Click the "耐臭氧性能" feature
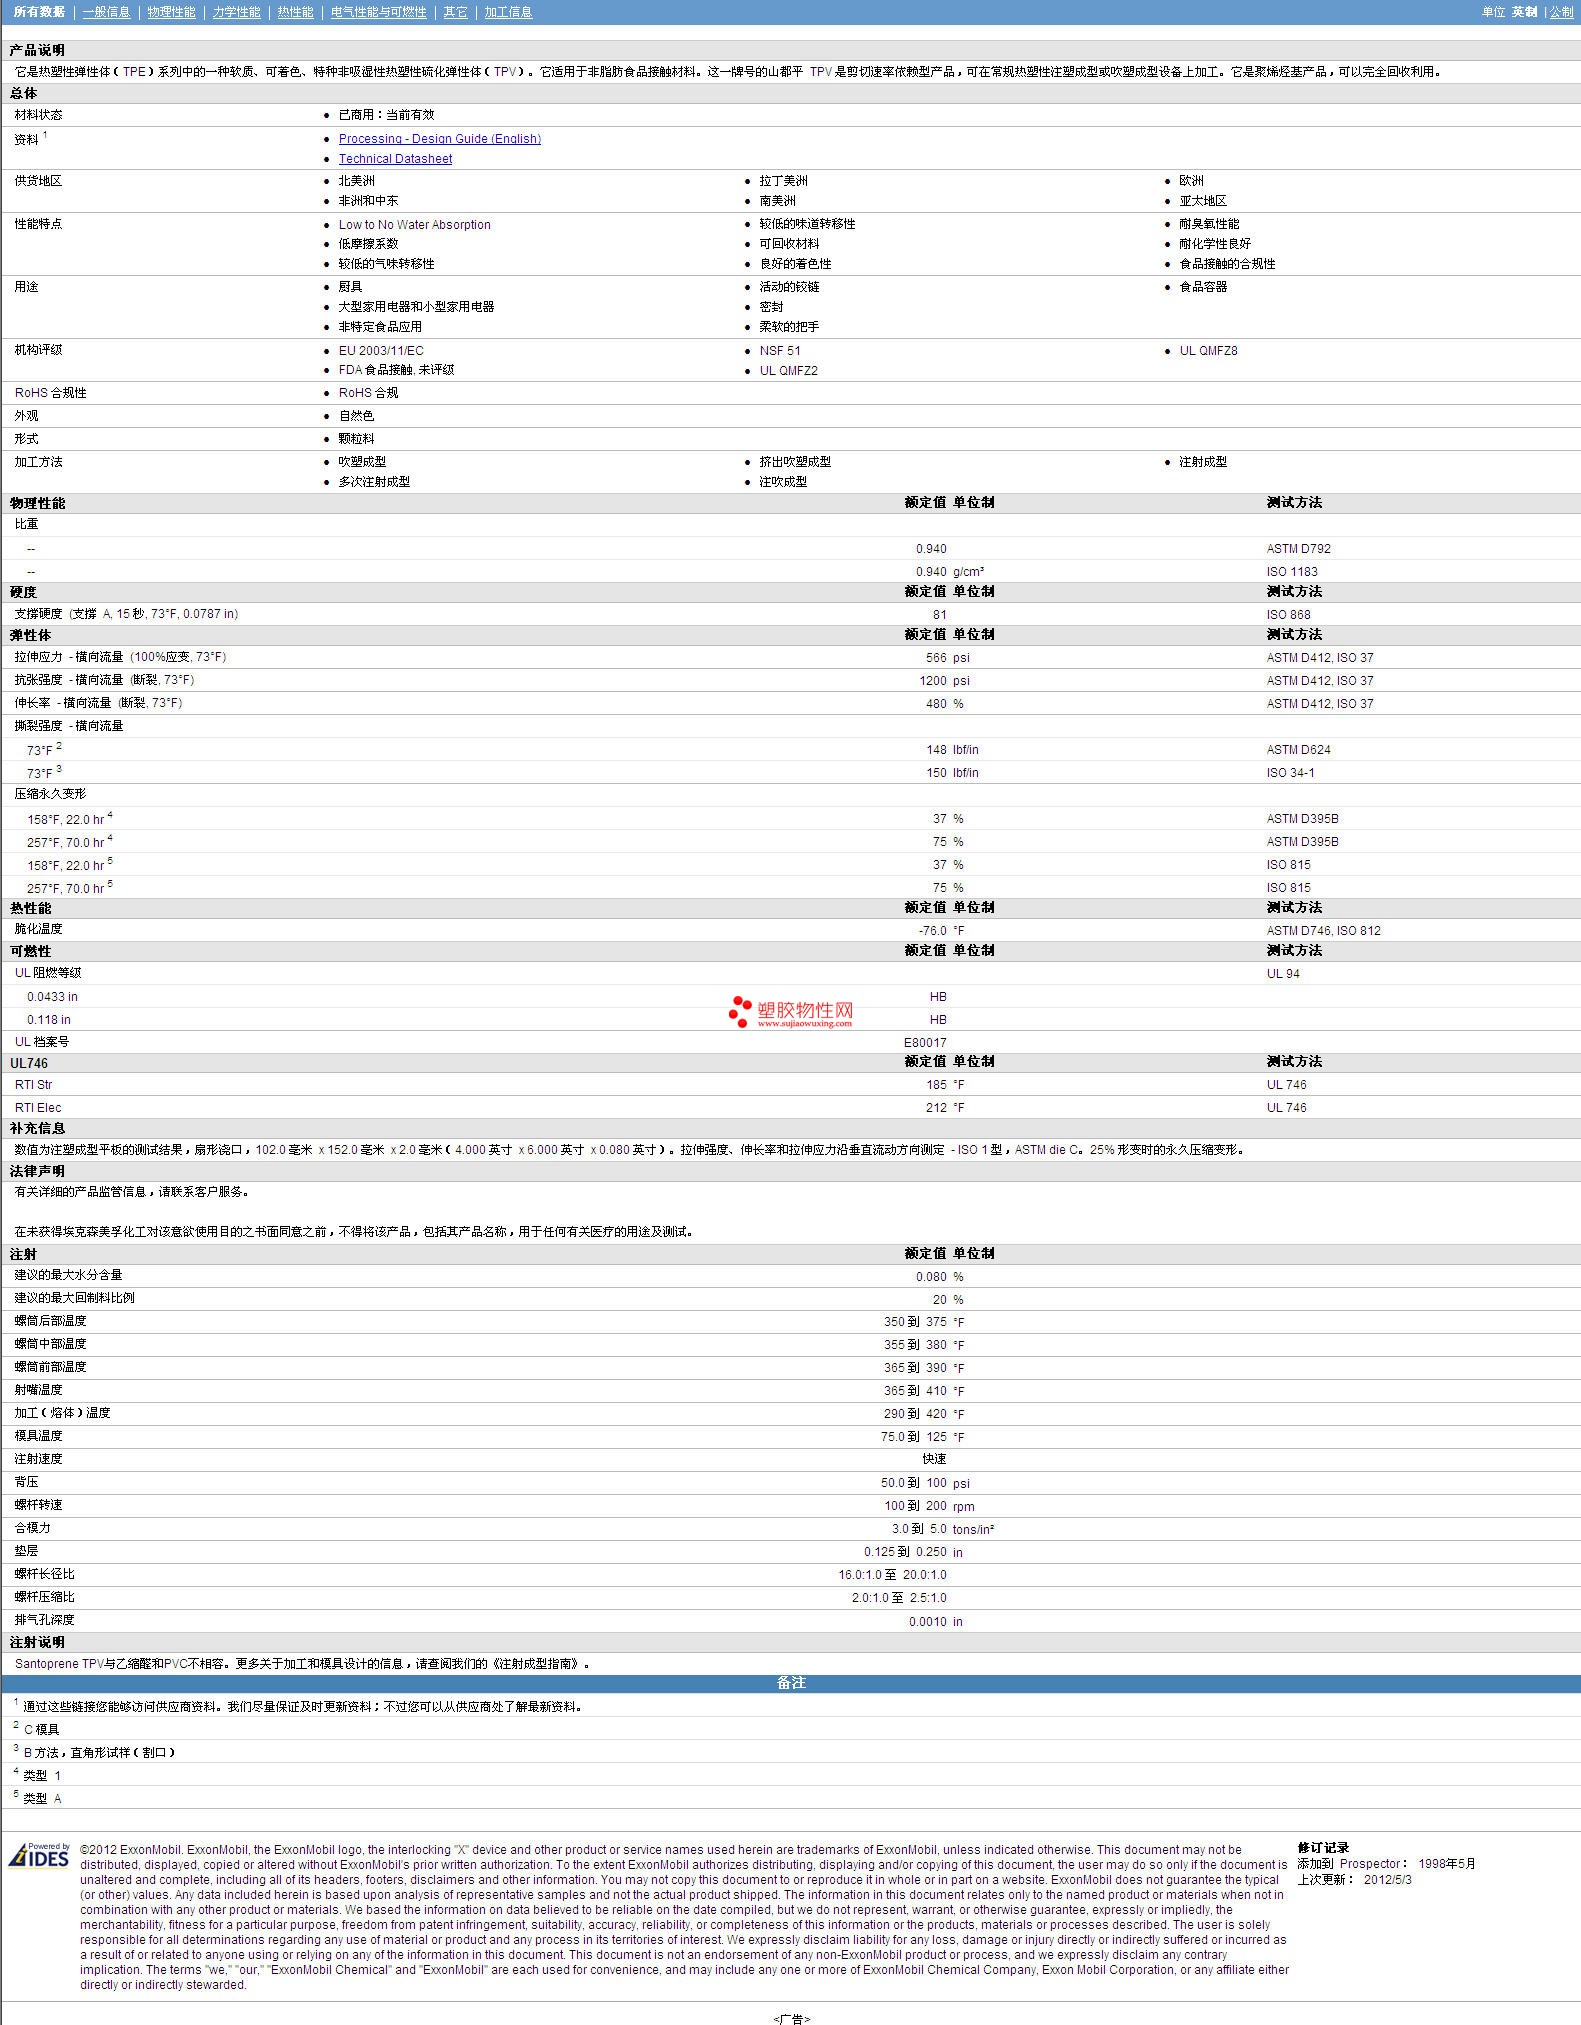Image resolution: width=1581 pixels, height=2025 pixels. point(1209,224)
